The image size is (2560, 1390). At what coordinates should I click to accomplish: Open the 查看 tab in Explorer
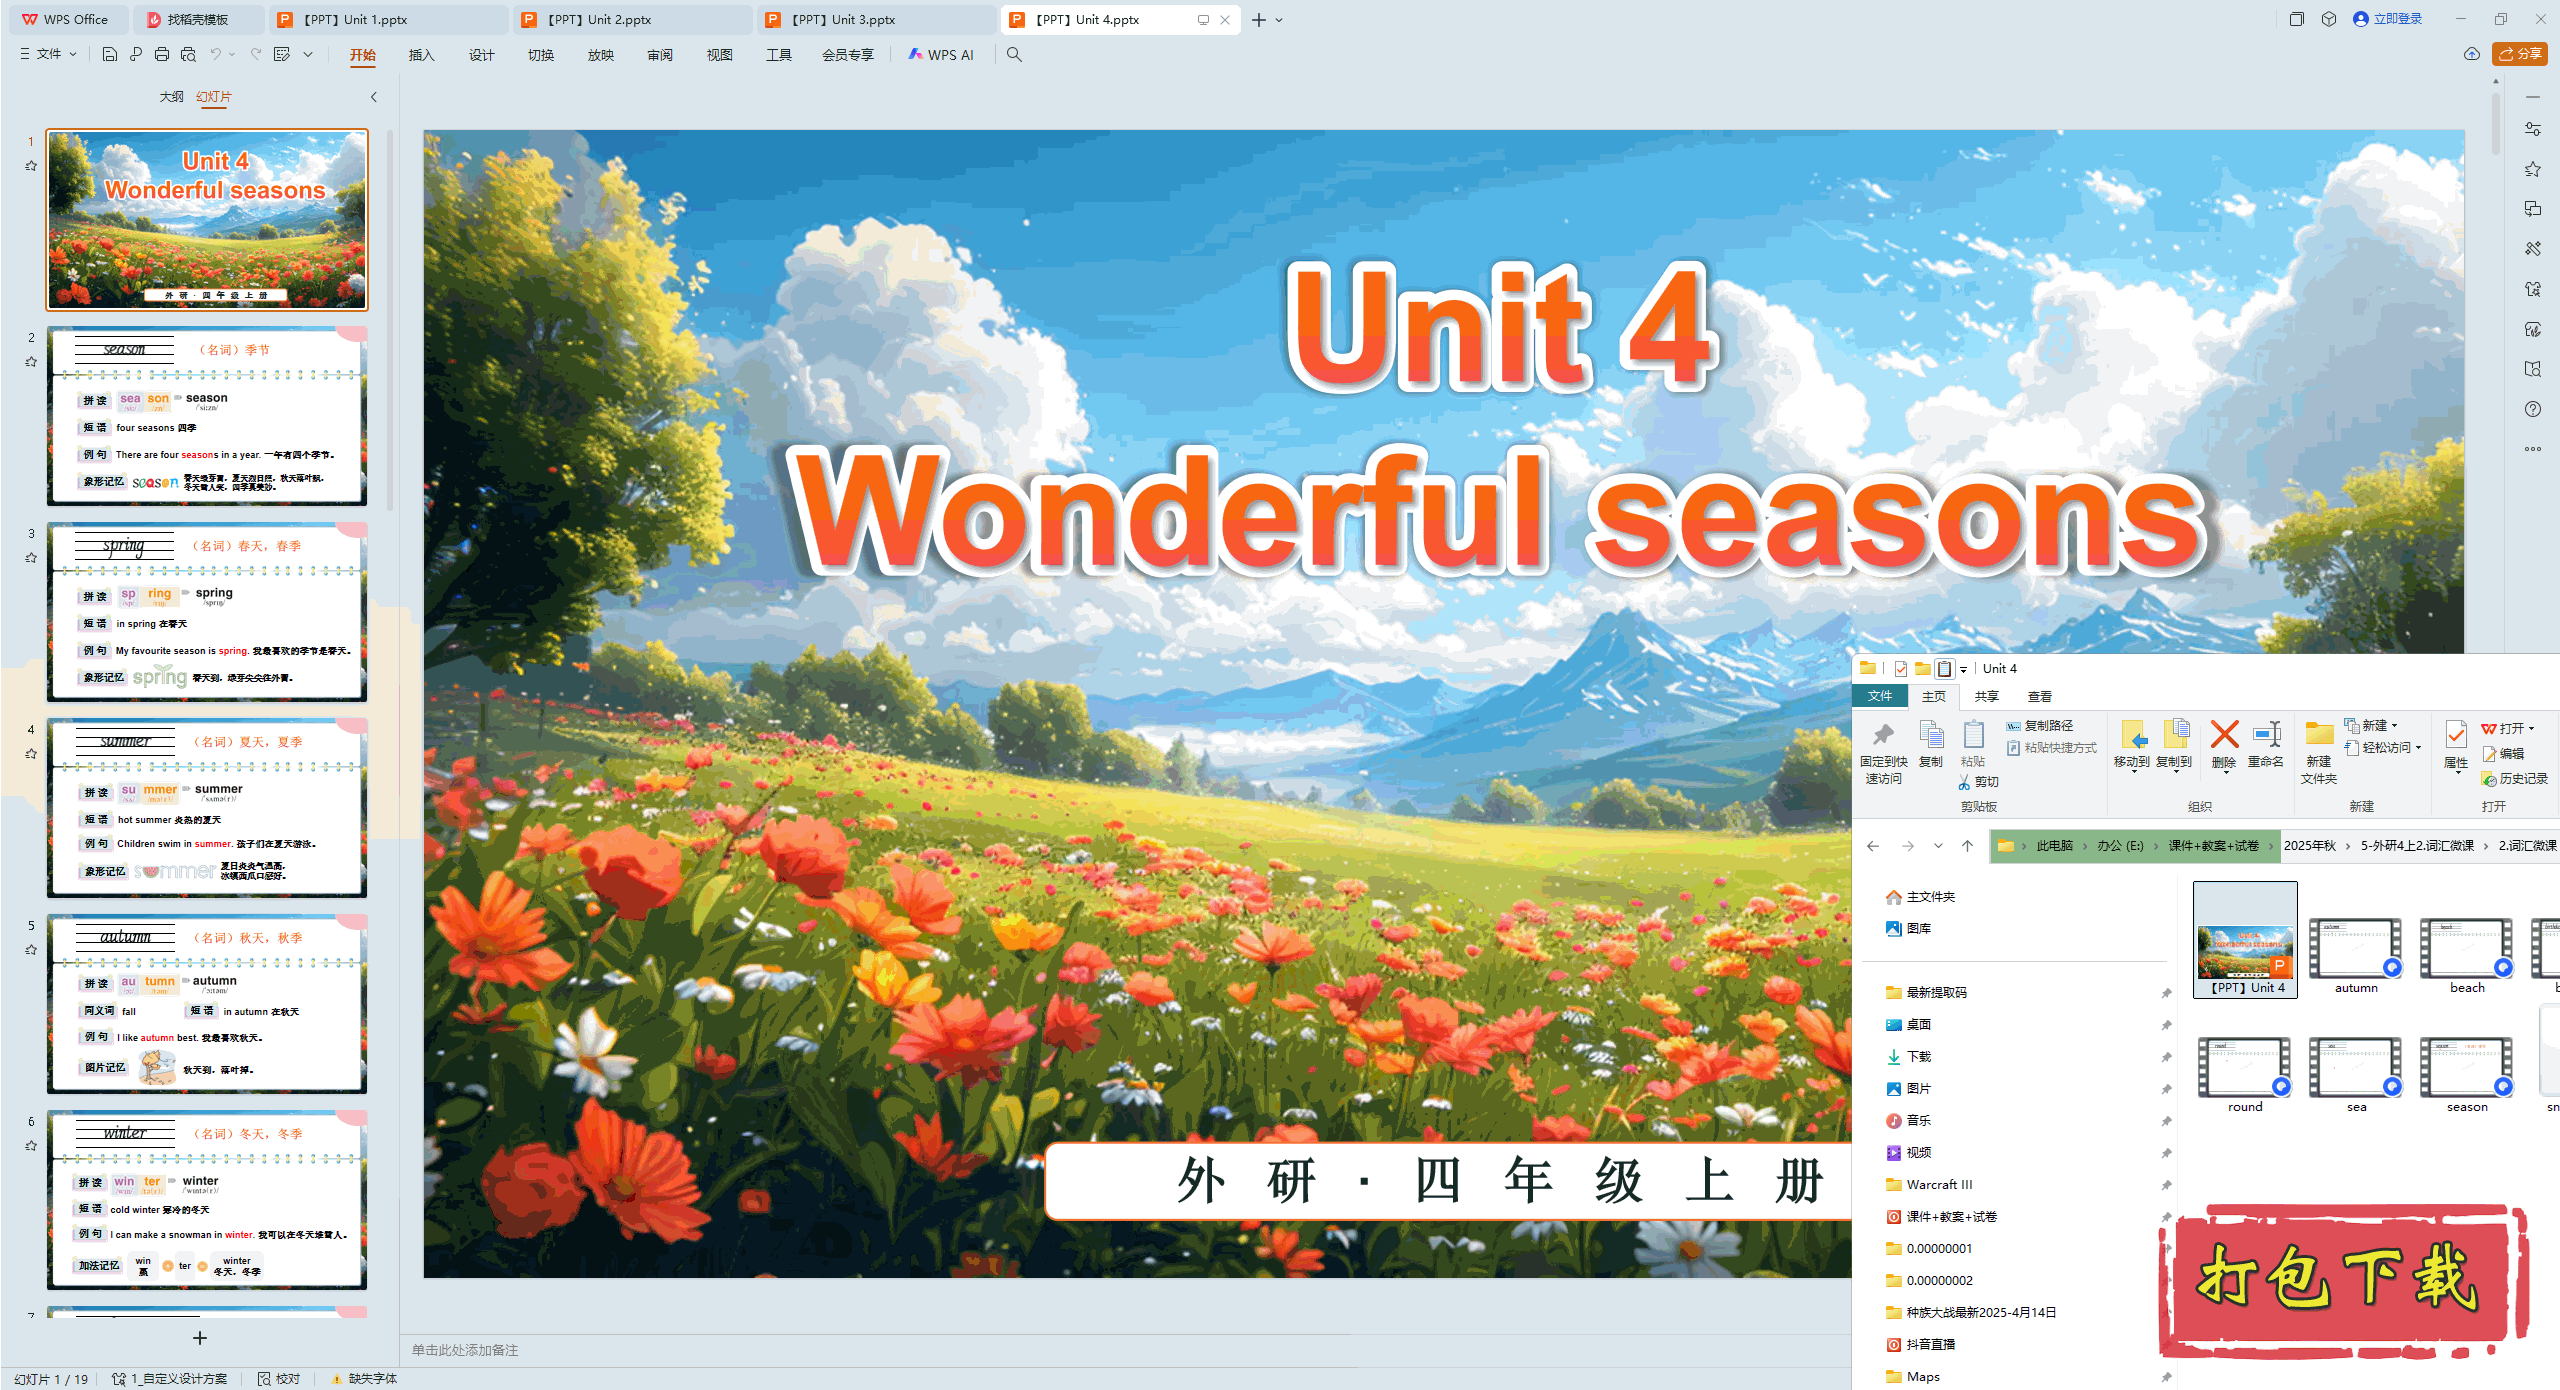click(x=2040, y=696)
